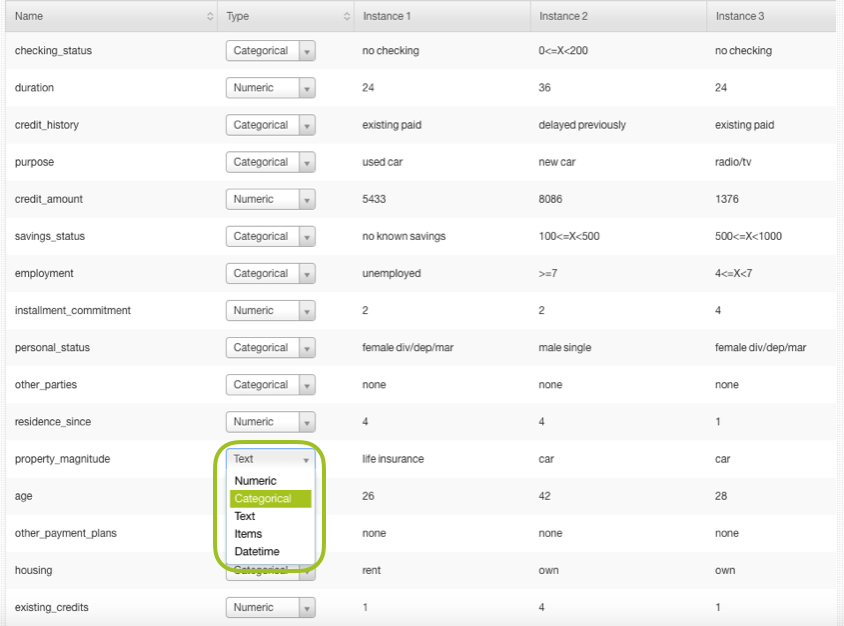Choose Items from the property_magnitude type options
Viewport: 844px width, 626px height.
pyautogui.click(x=246, y=534)
